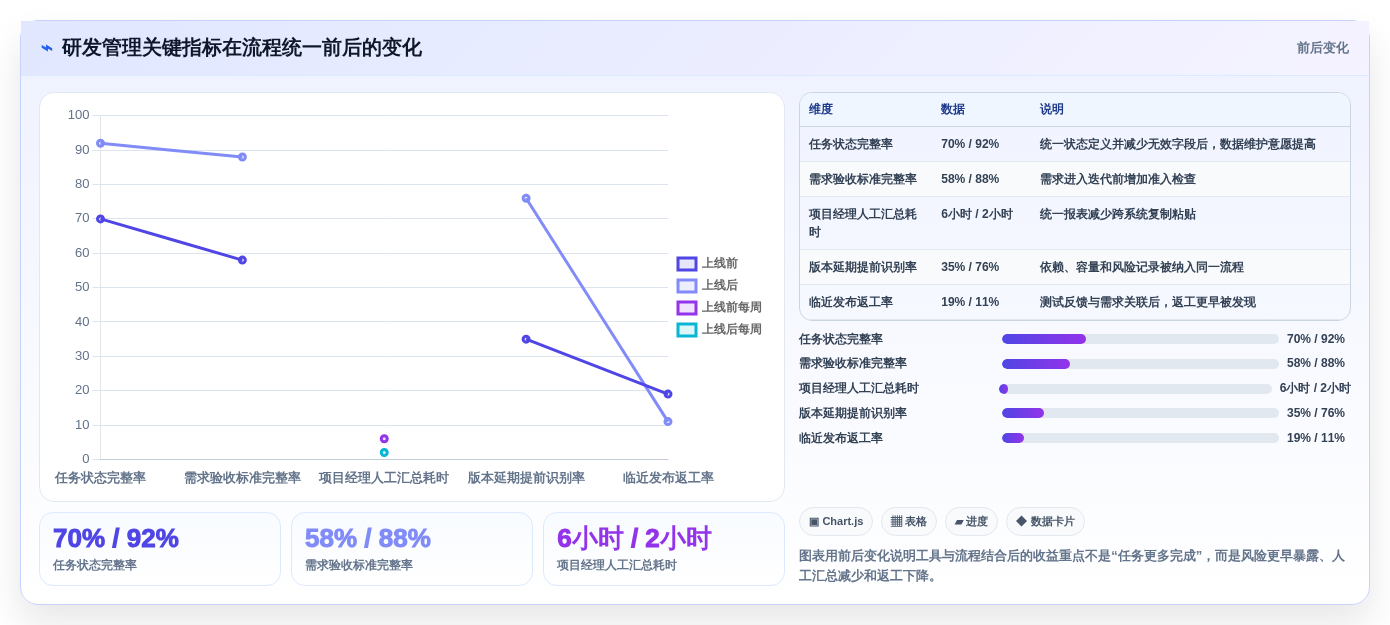Click the 任务状态完整率 progress row label

(841, 339)
